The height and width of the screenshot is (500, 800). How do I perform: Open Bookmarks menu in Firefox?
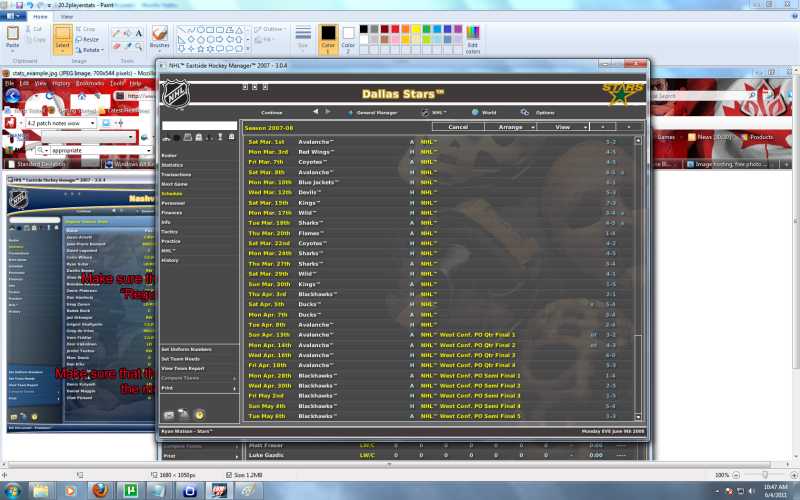coord(90,83)
